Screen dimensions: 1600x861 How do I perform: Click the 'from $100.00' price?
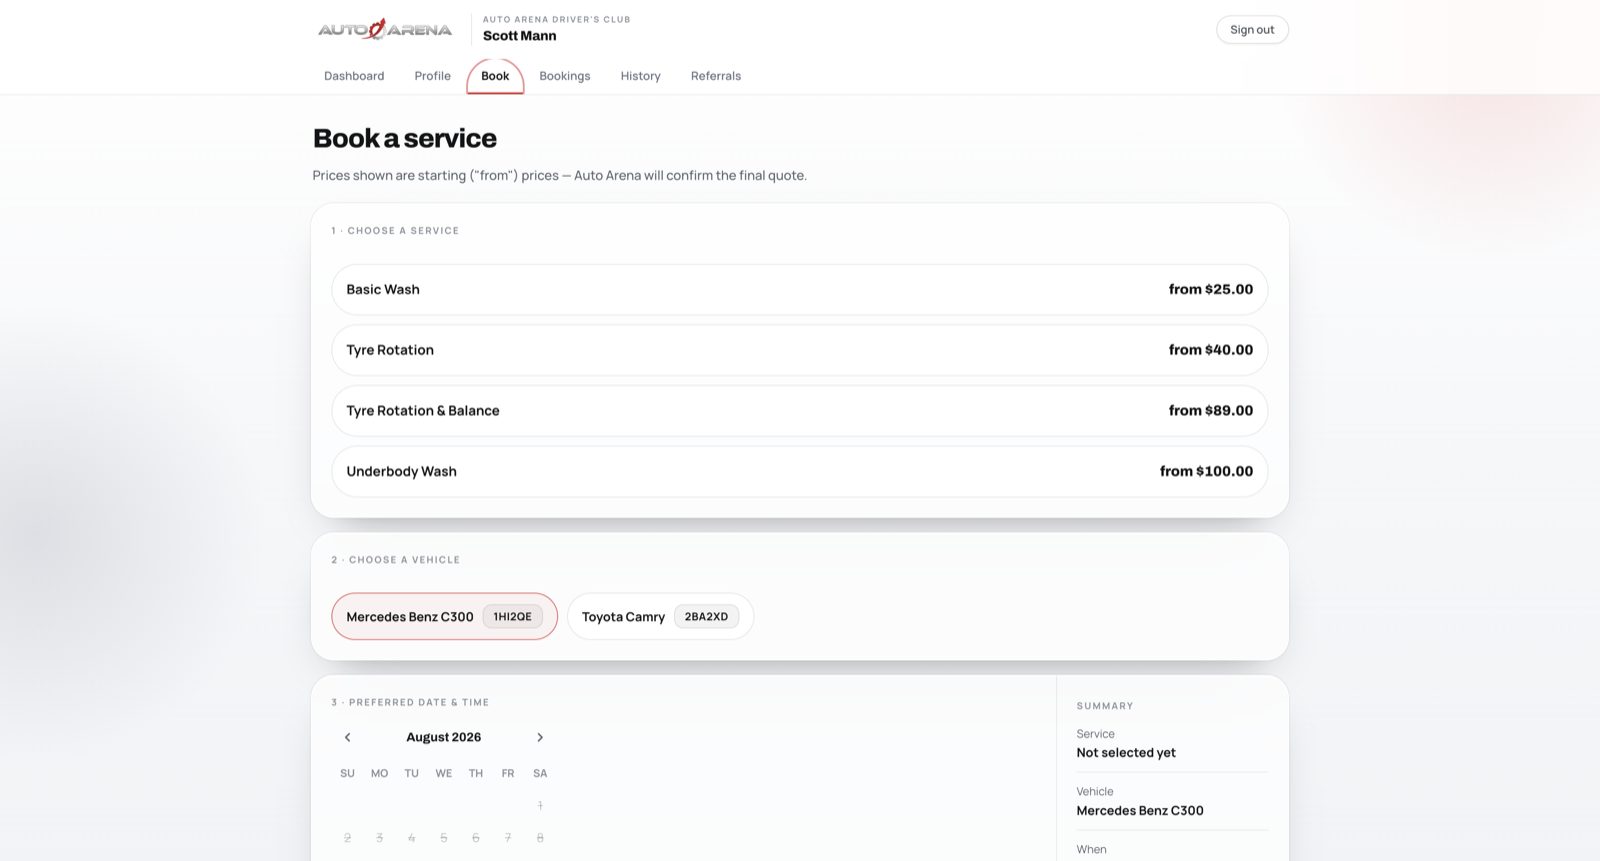click(1206, 471)
